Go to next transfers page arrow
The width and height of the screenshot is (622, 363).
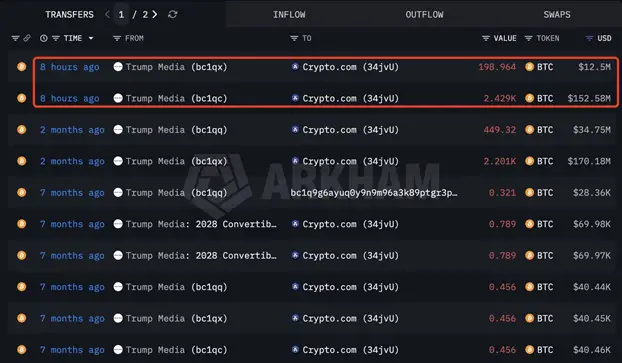coord(155,14)
